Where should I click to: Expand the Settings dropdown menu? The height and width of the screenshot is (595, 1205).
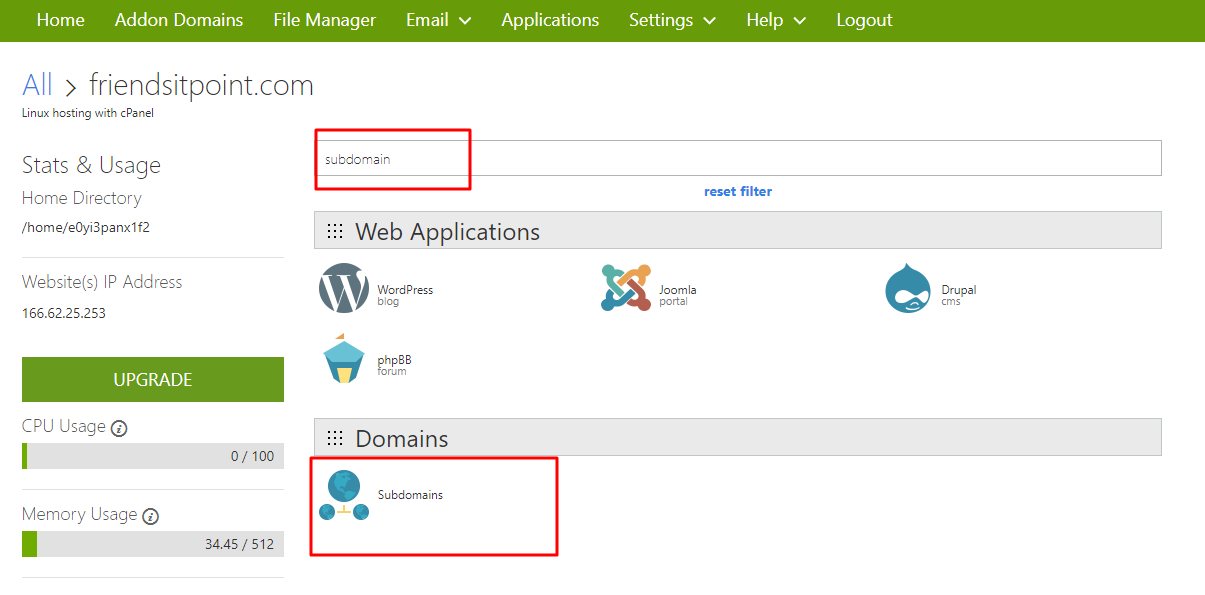click(672, 20)
